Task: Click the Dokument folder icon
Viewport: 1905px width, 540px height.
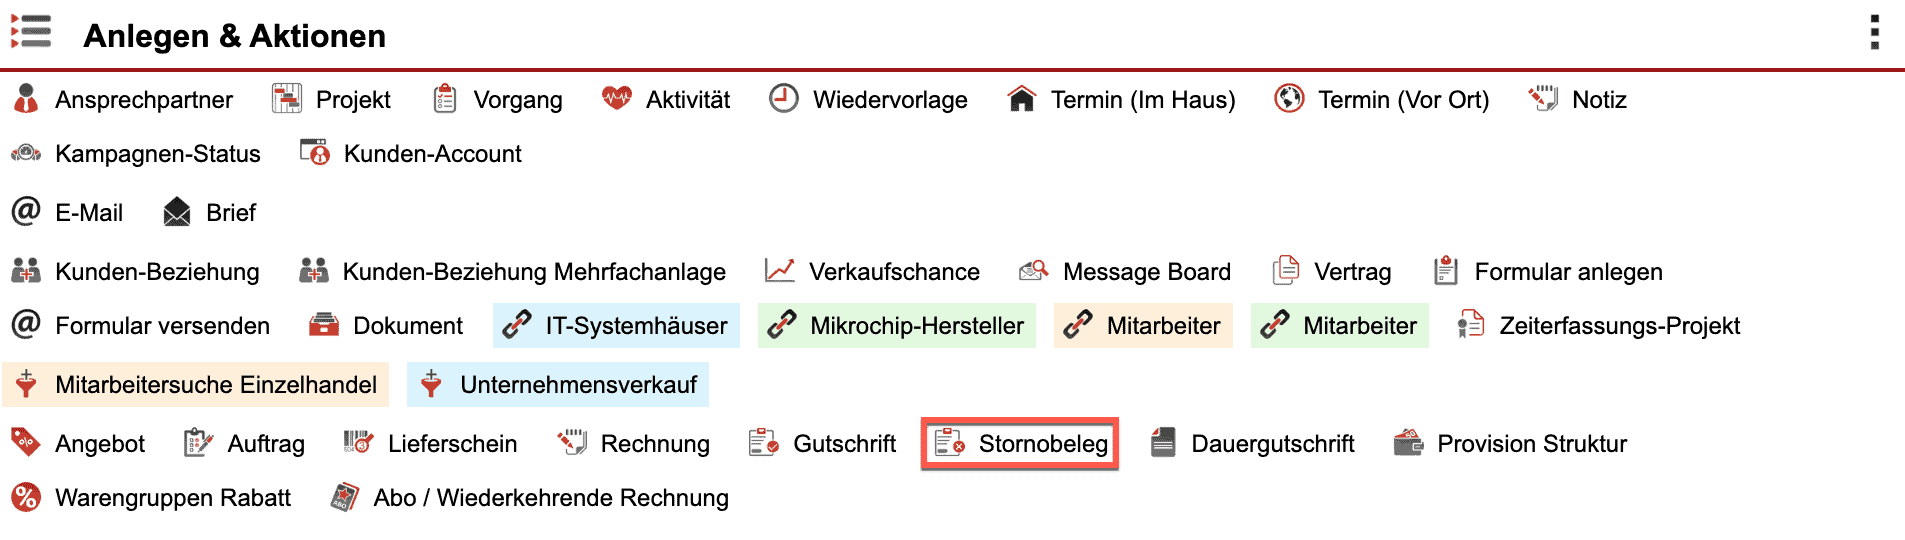Action: [x=324, y=325]
